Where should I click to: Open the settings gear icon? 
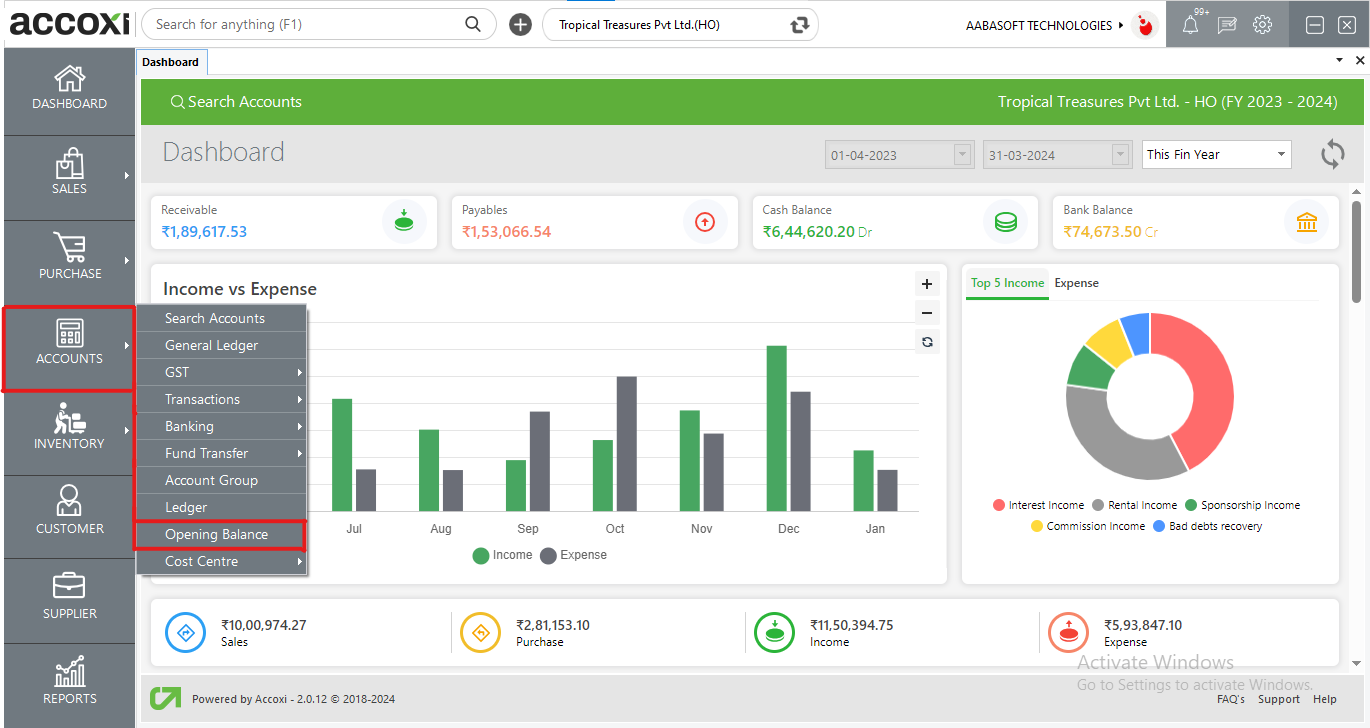click(1263, 25)
